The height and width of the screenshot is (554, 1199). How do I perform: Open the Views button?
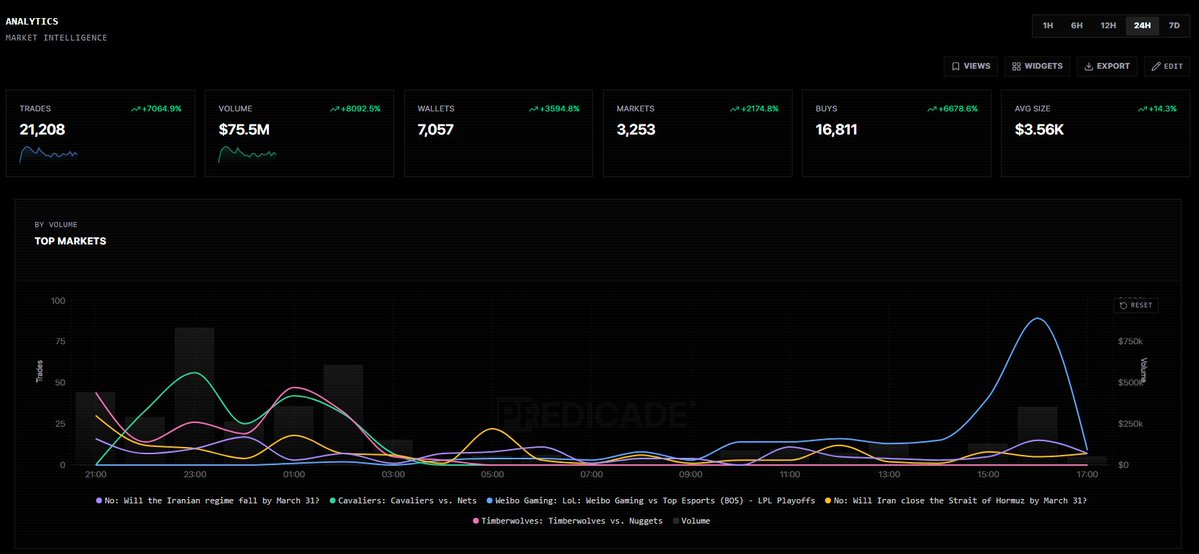(x=970, y=67)
